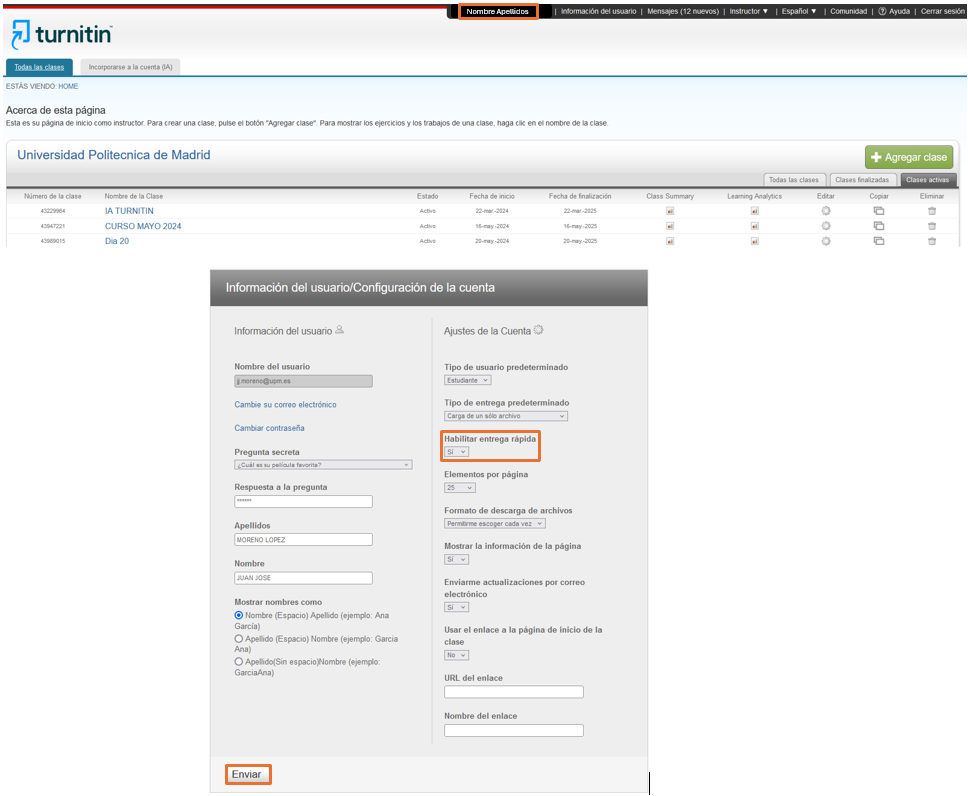968x796 pixels.
Task: Focus the Nombre input field
Action: [x=303, y=578]
